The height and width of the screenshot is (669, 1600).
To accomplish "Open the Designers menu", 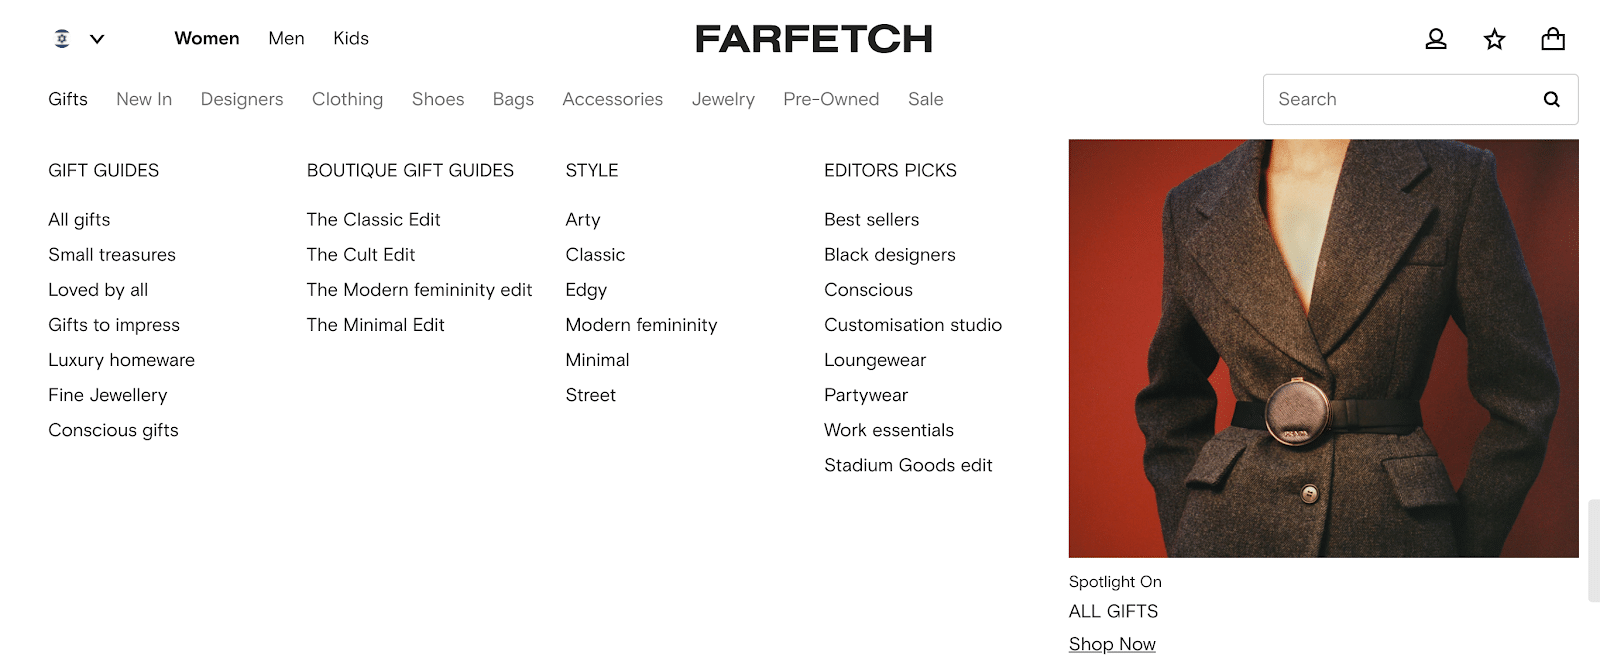I will (x=242, y=99).
